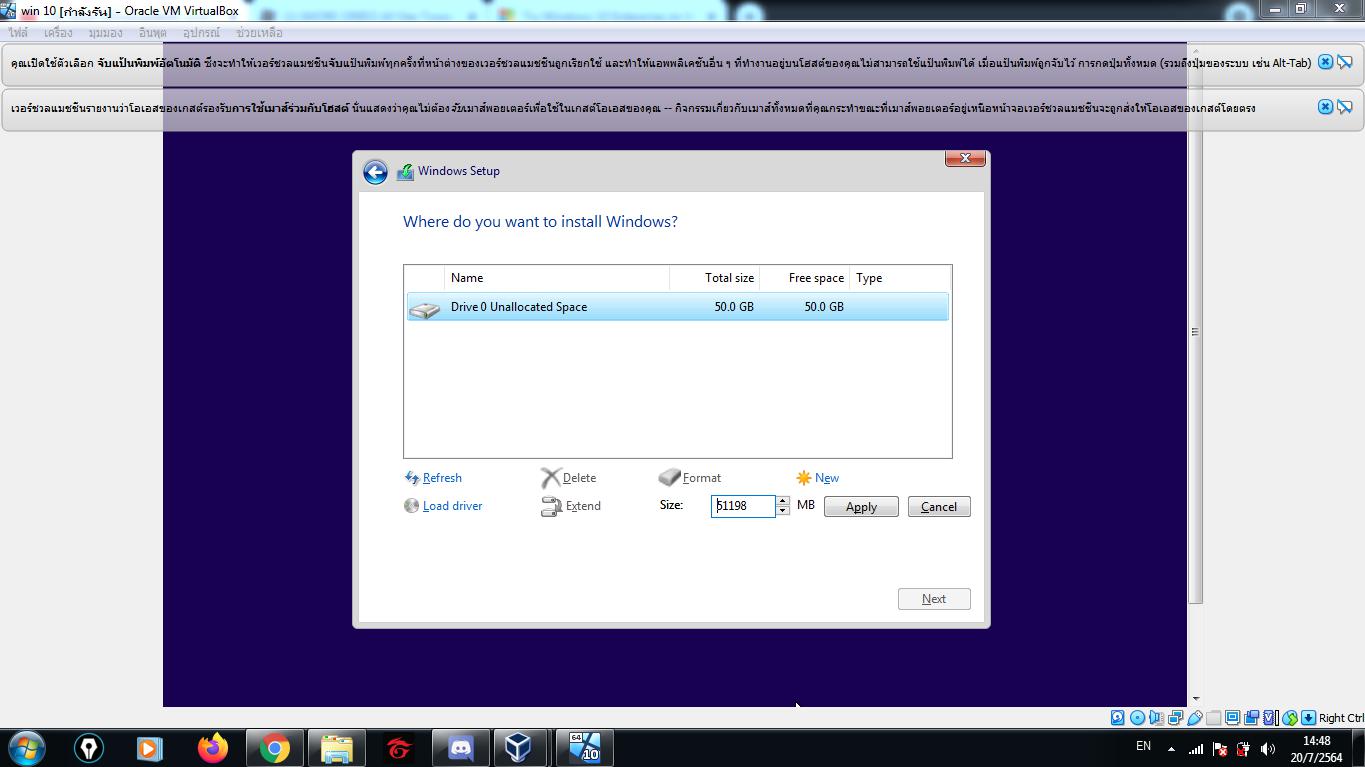Click the display settings status icon
The width and height of the screenshot is (1365, 767).
pyautogui.click(x=1232, y=718)
